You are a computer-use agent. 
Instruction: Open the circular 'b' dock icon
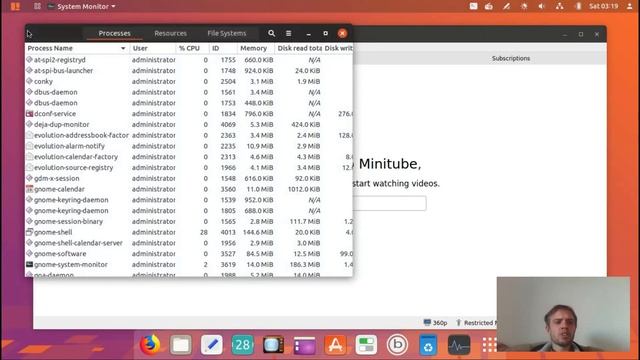[397, 345]
